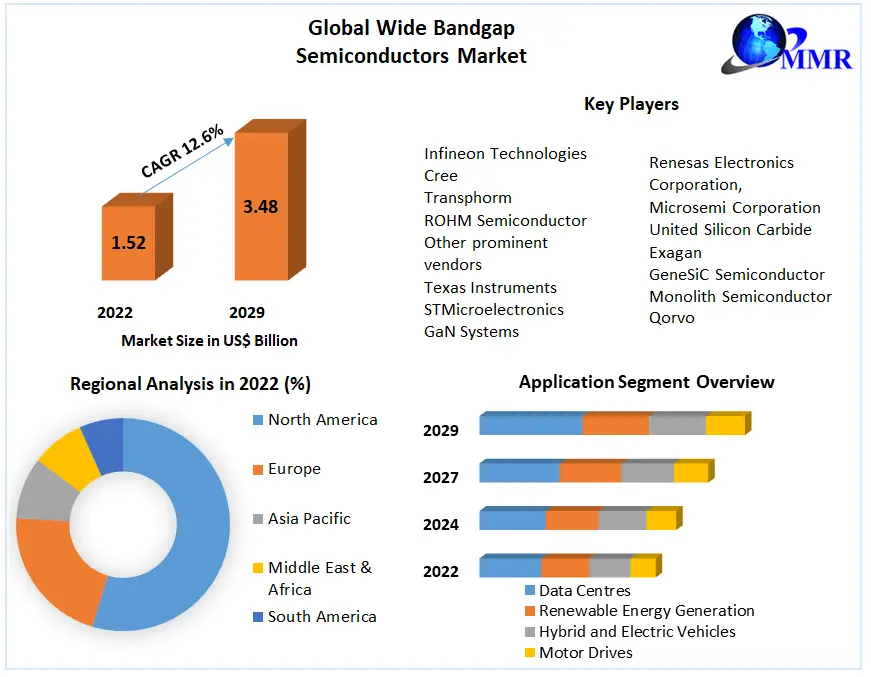Viewport: 871px width, 677px height.
Task: Click the yellow portion of the 2022 application bar
Action: (642, 568)
